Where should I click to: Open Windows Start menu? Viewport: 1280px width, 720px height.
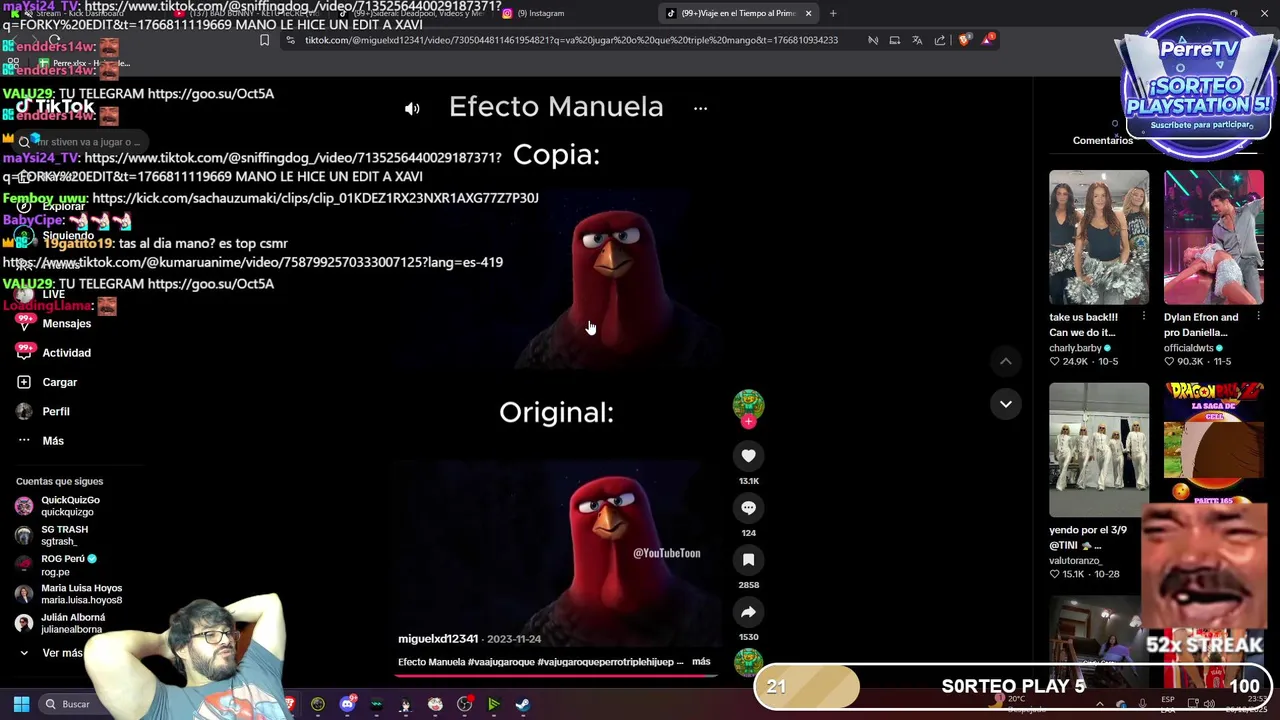pyautogui.click(x=21, y=704)
